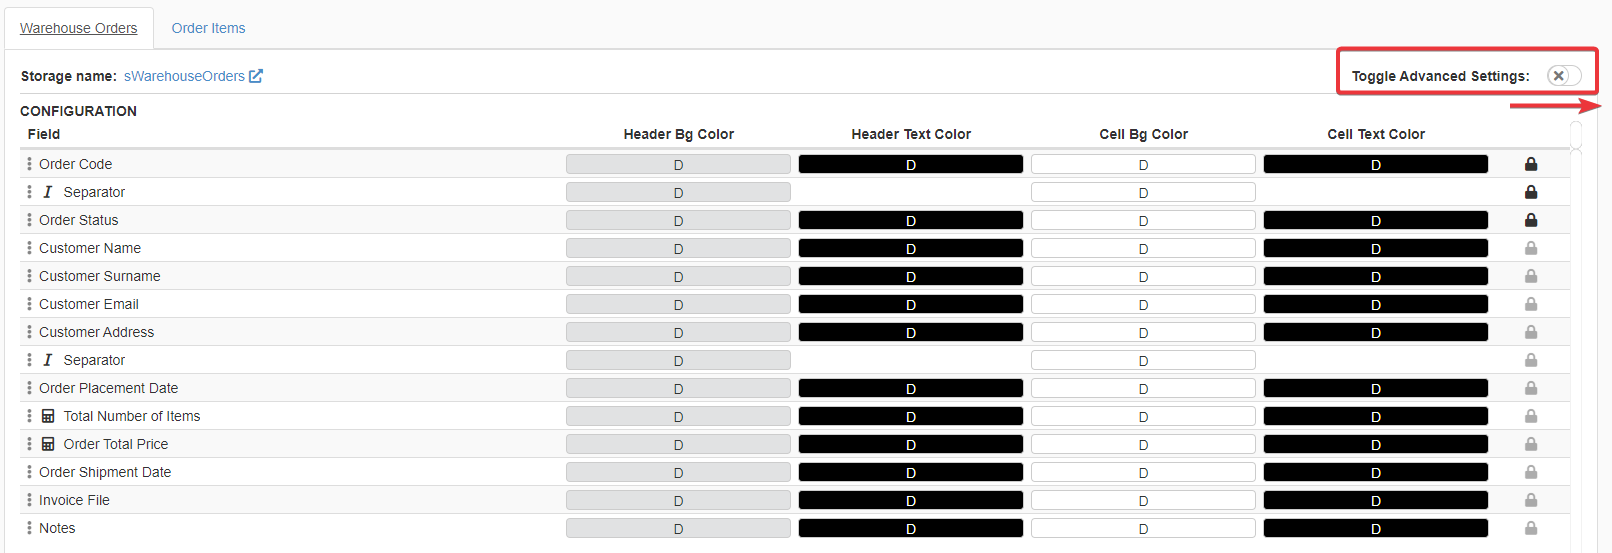Toggle the grey lock for Customer Address

1530,332
